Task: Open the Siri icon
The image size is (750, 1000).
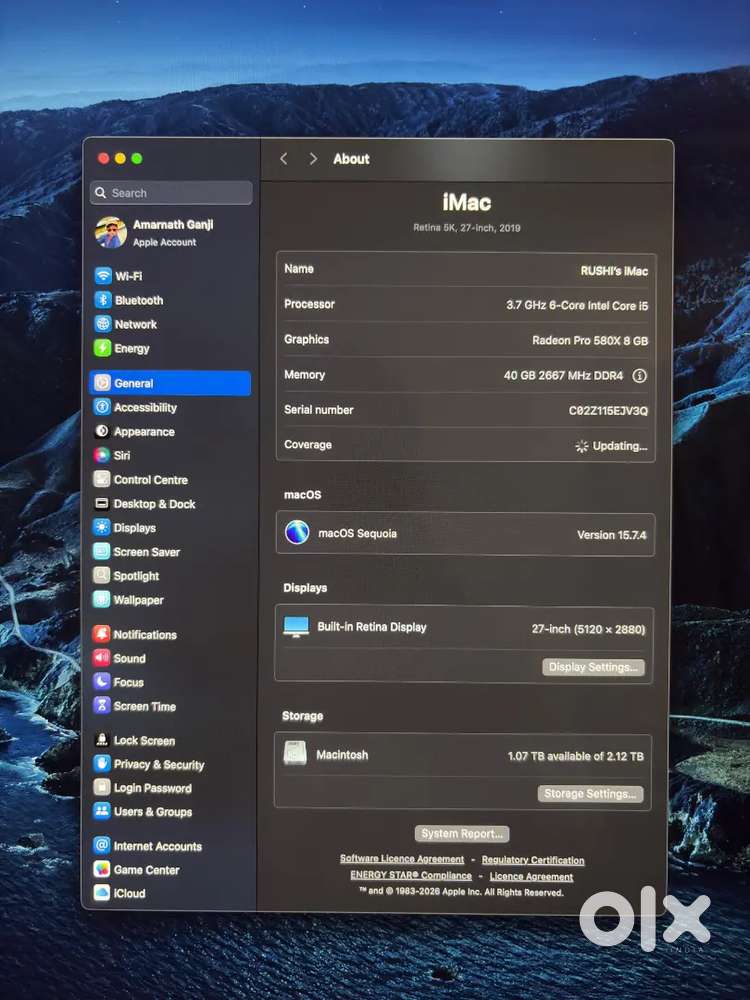Action: [x=102, y=455]
